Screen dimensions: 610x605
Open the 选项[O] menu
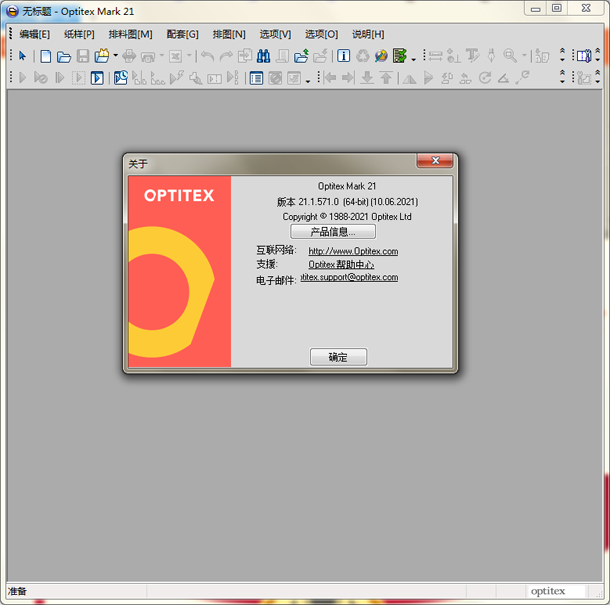[321, 34]
